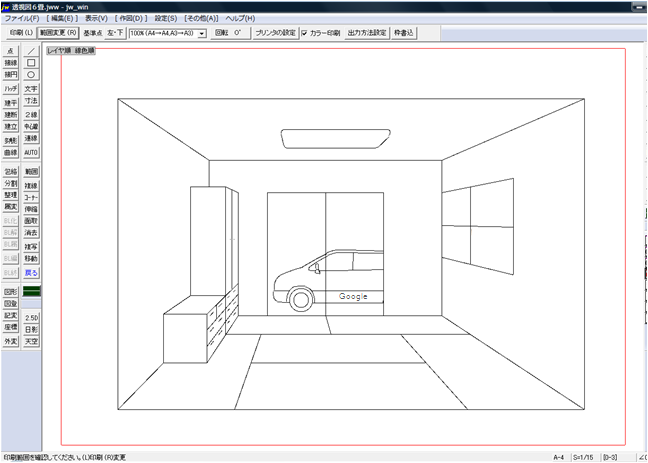Viewport: 648px width, 463px height.
Task: Activate the ハッチ hatch tool
Action: pyautogui.click(x=11, y=89)
